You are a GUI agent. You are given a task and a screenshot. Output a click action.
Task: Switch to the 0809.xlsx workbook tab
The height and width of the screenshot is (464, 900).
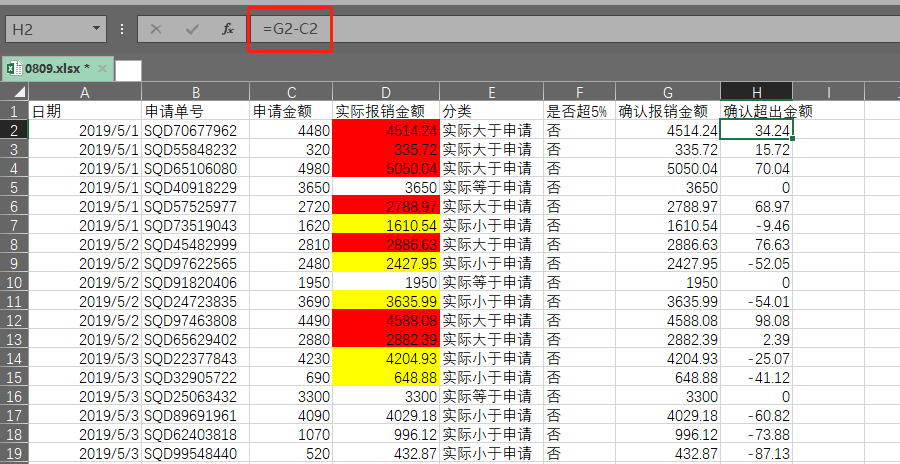click(57, 69)
